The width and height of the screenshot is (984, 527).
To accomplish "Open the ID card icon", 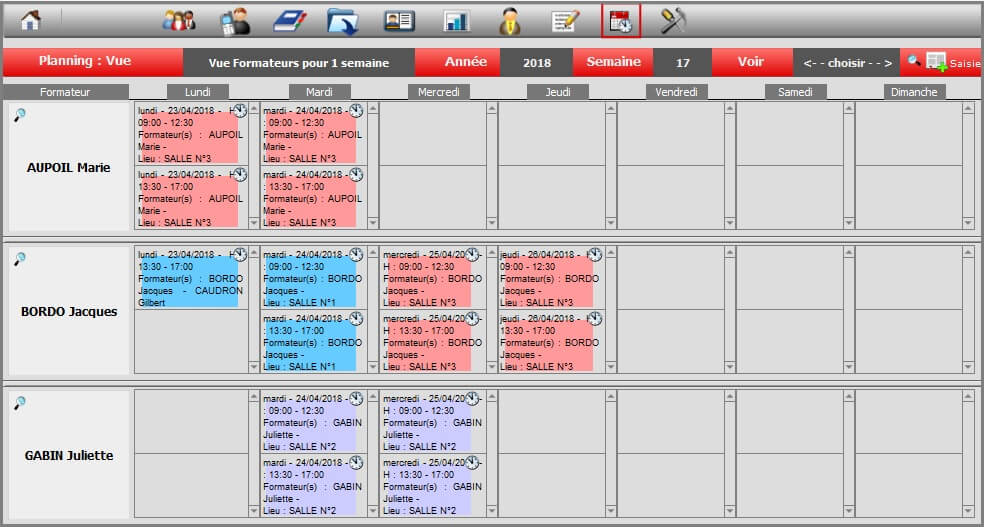I will click(x=399, y=21).
